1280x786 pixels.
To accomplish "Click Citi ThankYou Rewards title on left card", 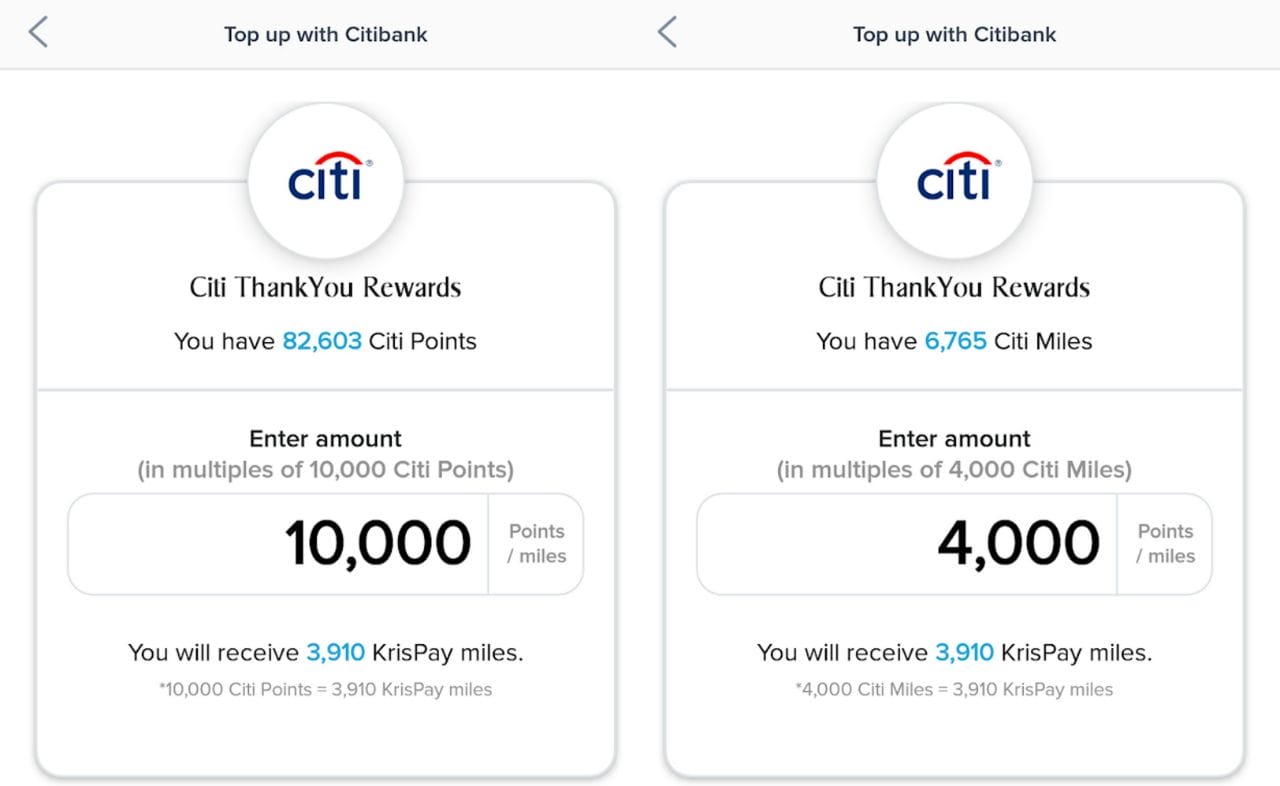I will pos(325,287).
